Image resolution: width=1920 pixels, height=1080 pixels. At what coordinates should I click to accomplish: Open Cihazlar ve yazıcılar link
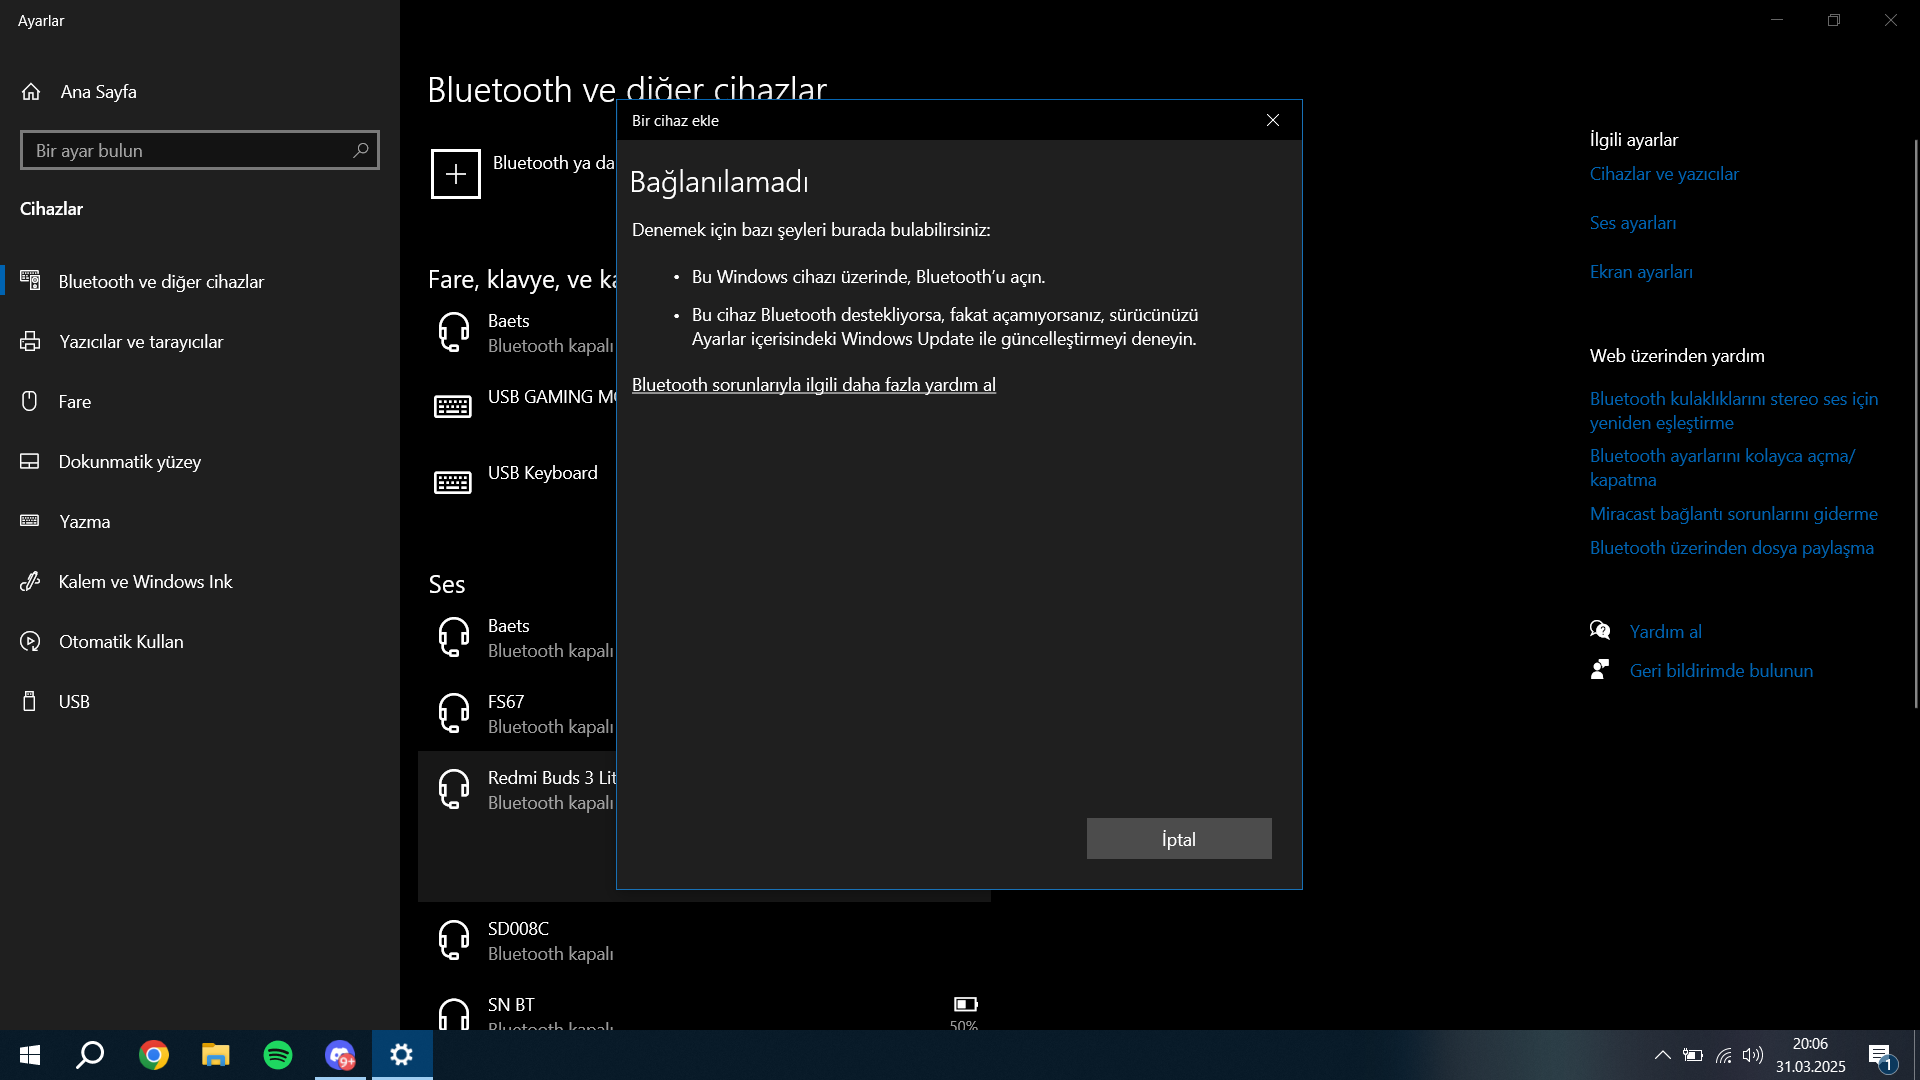[1664, 174]
